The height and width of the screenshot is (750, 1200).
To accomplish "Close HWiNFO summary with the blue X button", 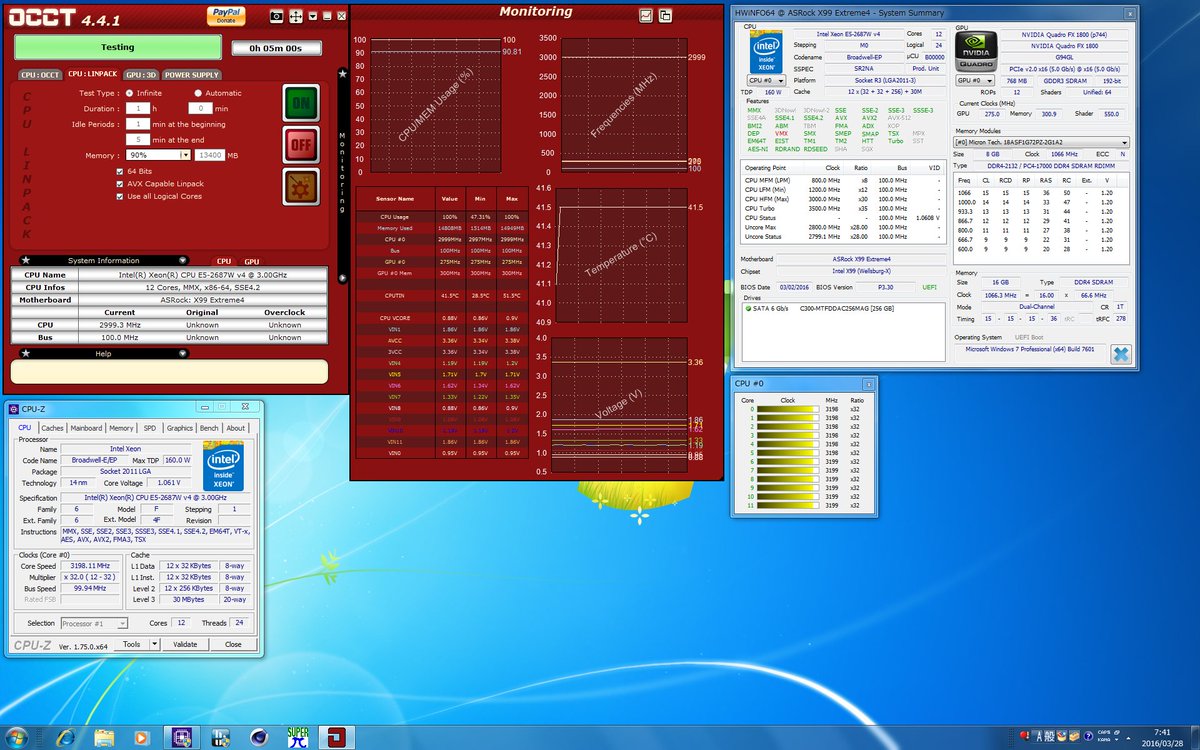I will click(x=1121, y=354).
